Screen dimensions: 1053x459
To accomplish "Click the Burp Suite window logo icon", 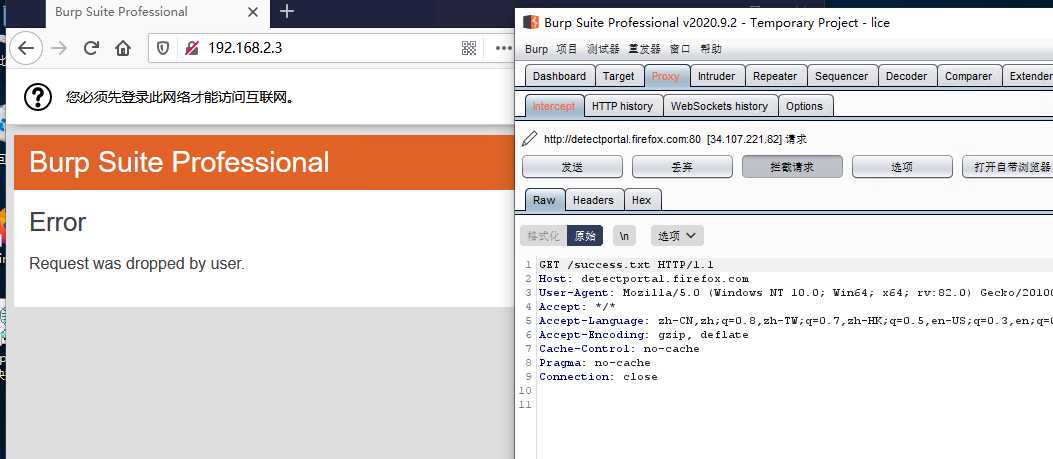I will pos(531,22).
